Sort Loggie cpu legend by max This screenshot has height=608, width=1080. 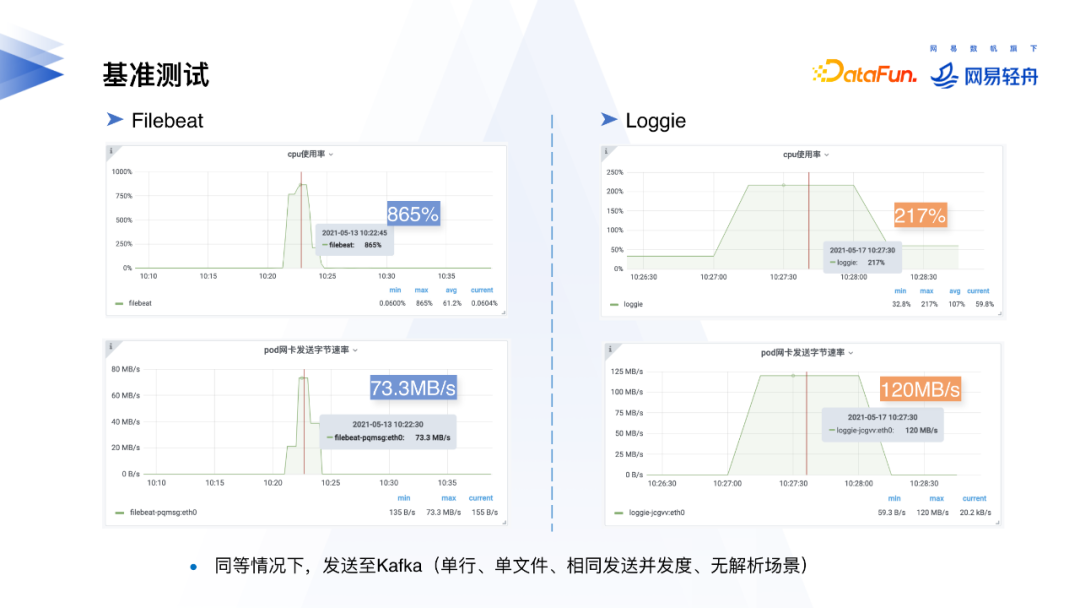[x=926, y=291]
